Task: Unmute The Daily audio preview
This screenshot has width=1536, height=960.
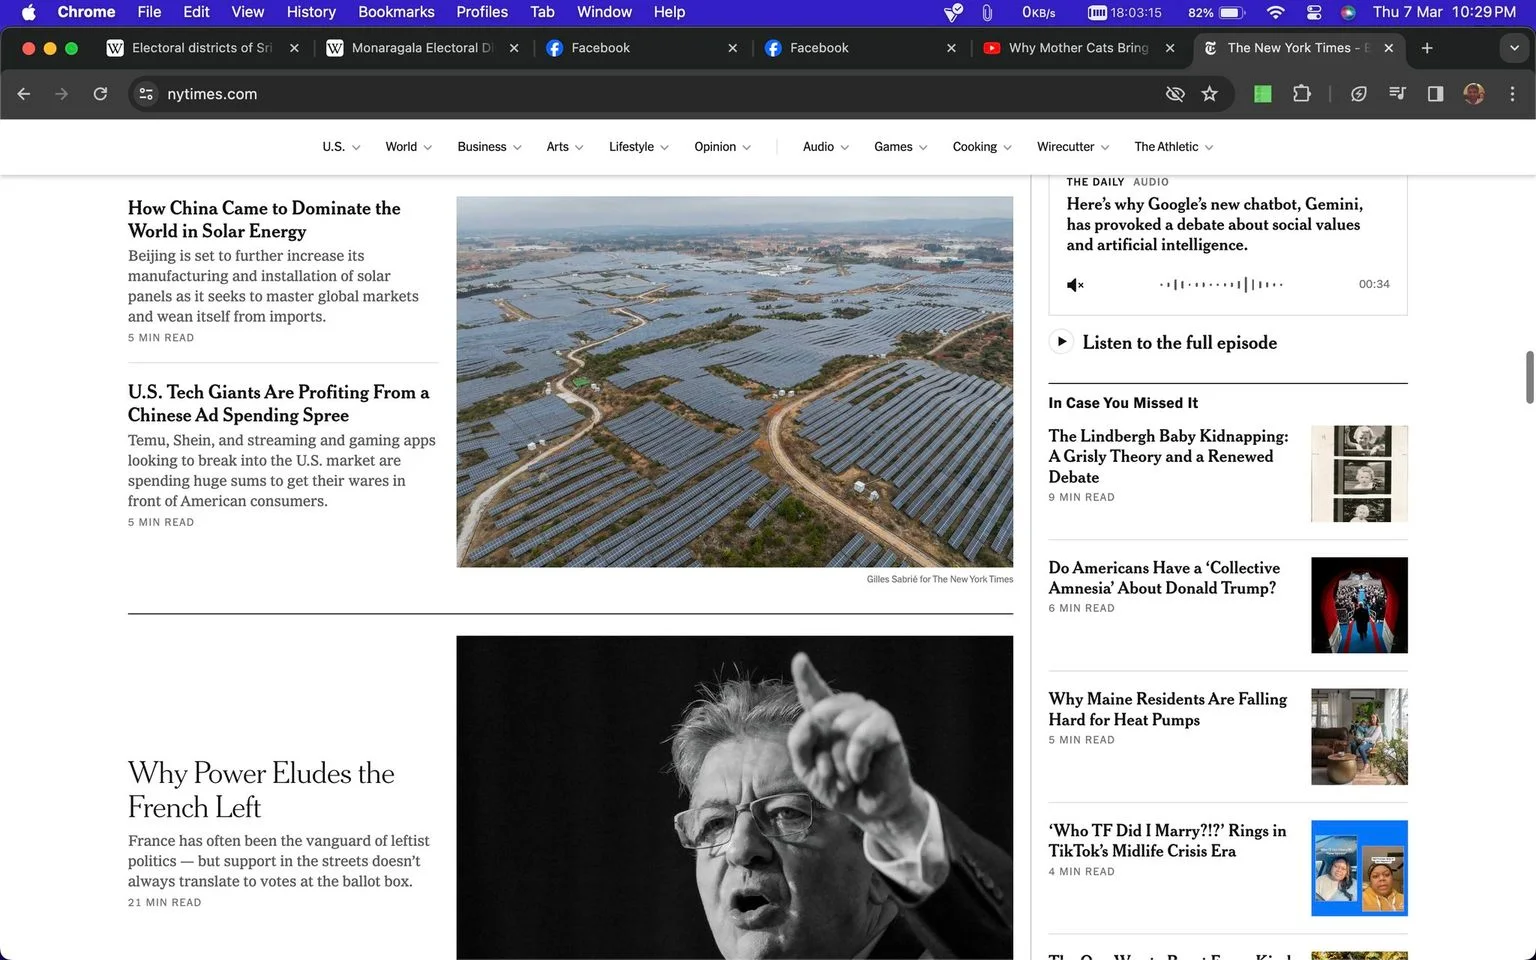Action: point(1075,285)
